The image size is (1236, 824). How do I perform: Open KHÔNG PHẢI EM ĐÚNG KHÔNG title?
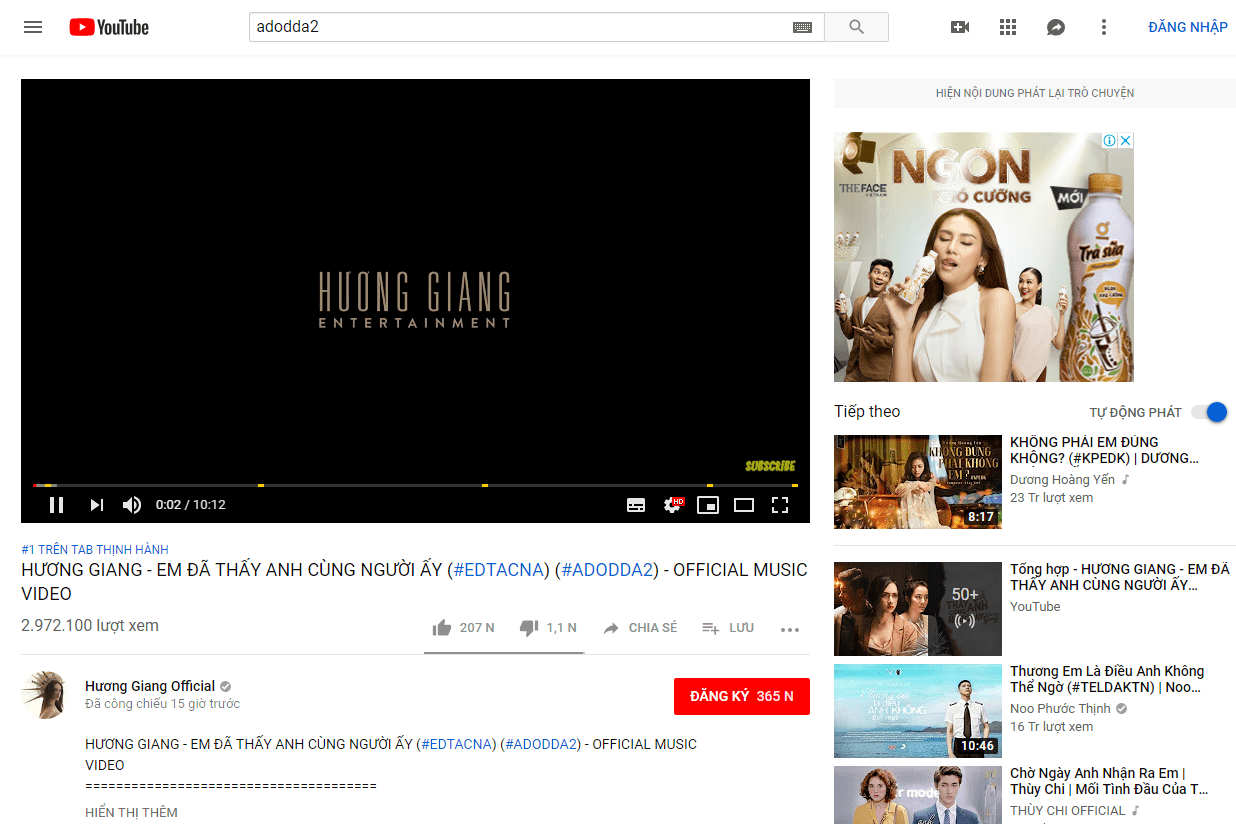[x=1104, y=450]
